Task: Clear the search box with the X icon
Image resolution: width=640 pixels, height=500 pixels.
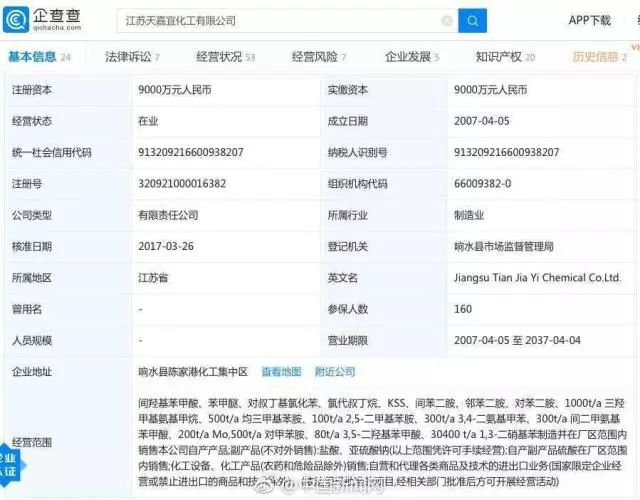Action: [x=445, y=20]
